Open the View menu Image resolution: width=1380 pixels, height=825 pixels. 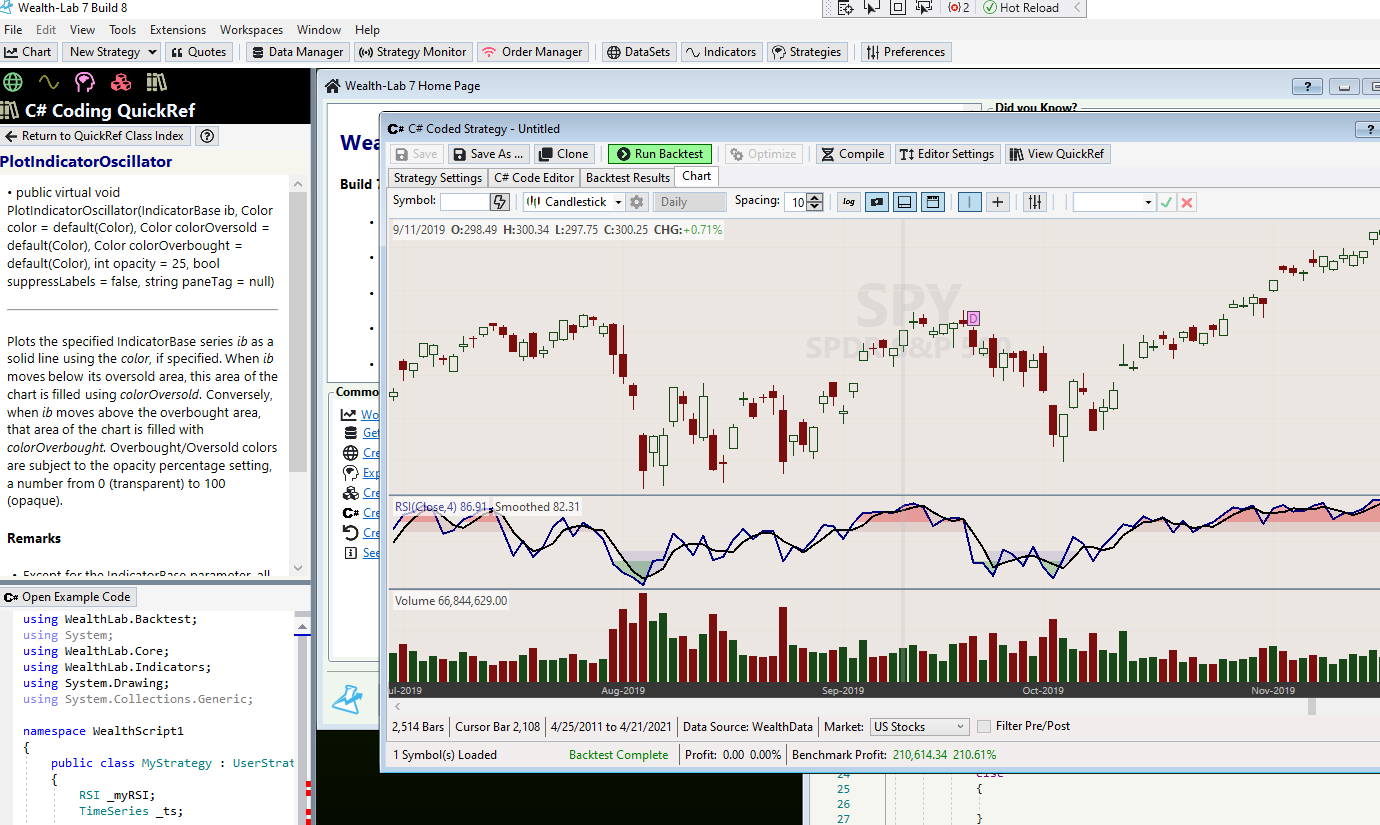83,30
